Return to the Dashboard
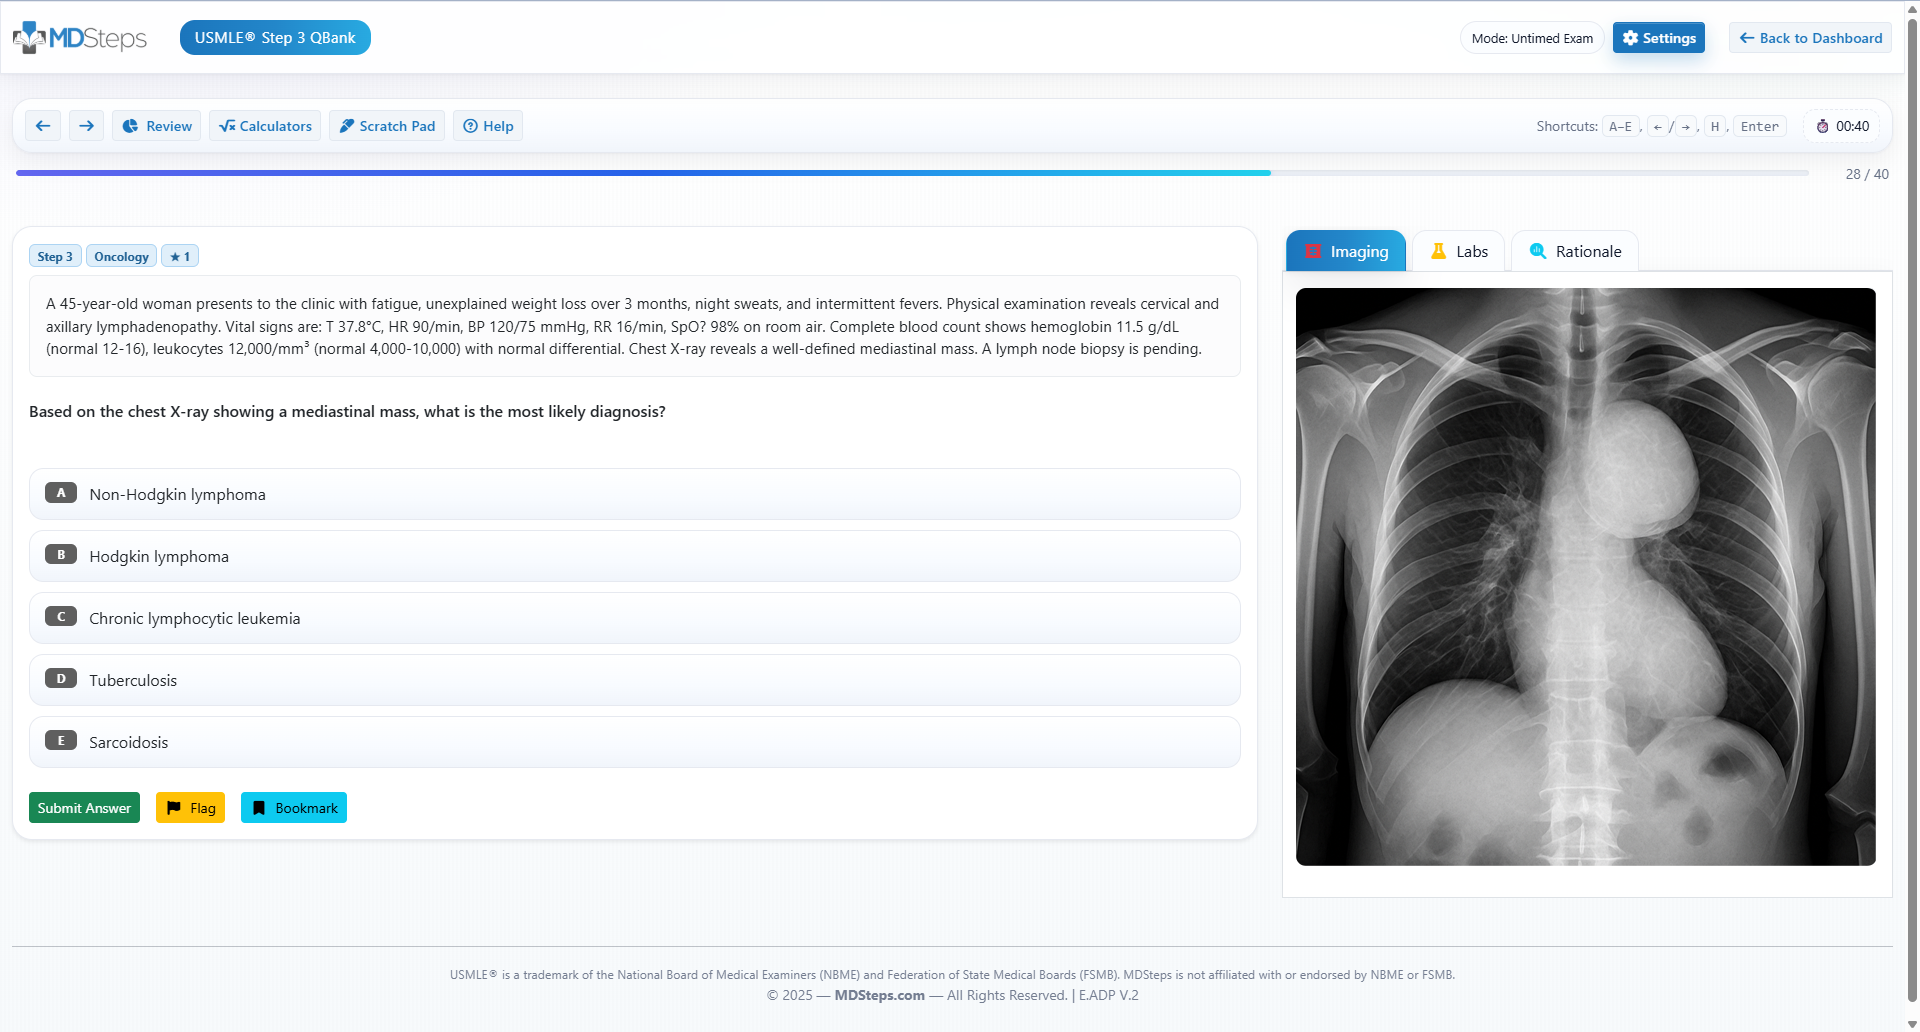Viewport: 1920px width, 1032px height. (1809, 37)
